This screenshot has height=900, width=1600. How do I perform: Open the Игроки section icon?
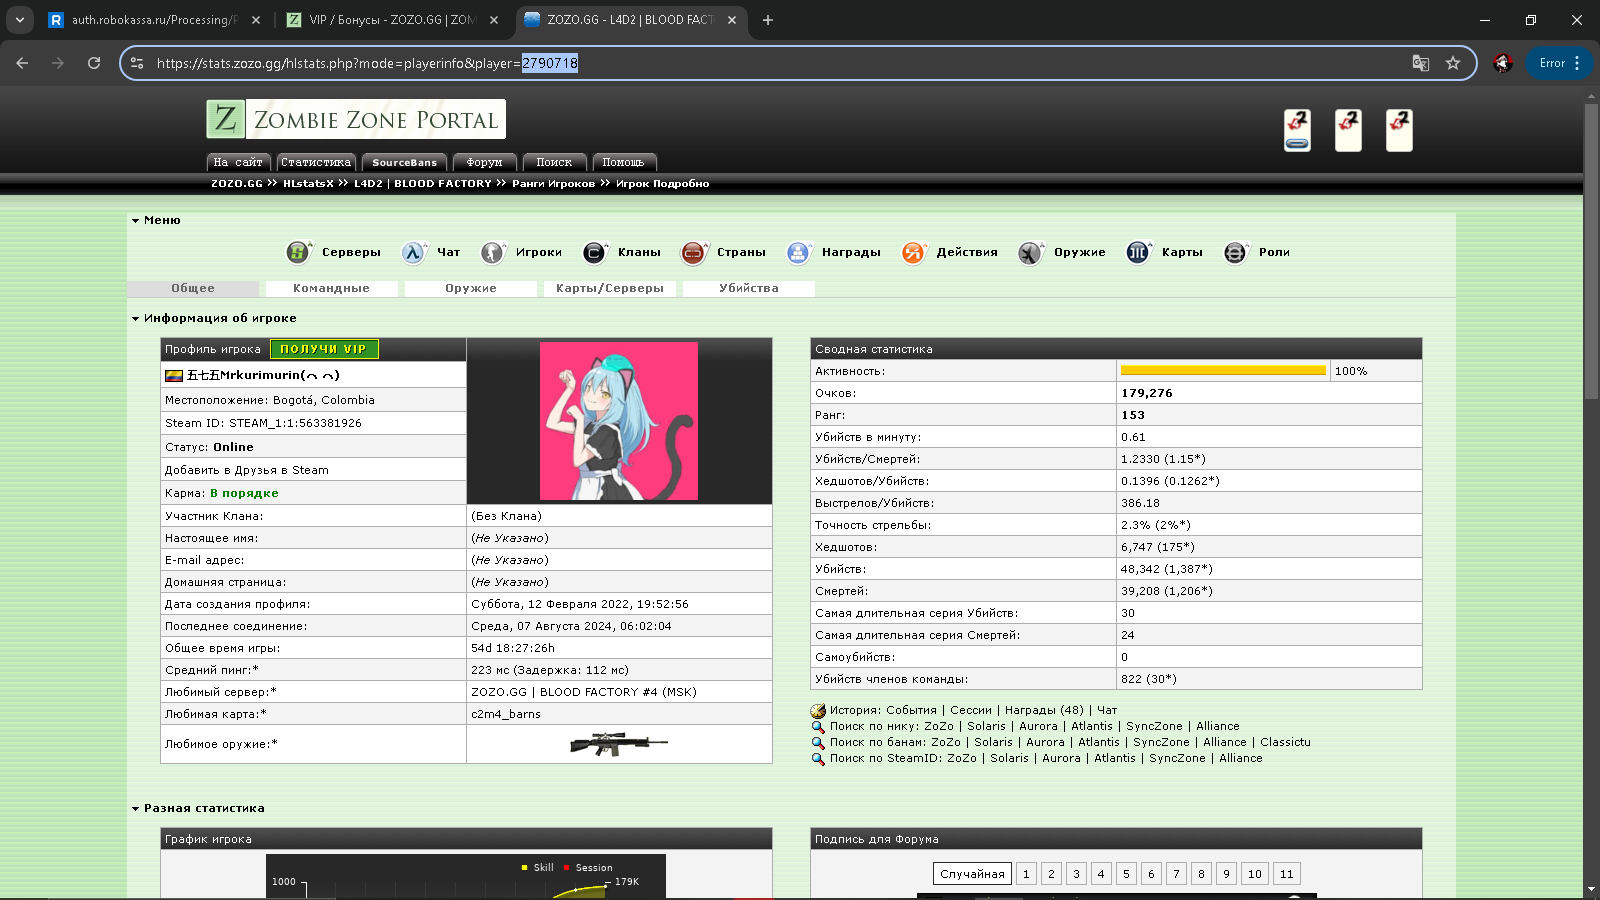coord(492,253)
